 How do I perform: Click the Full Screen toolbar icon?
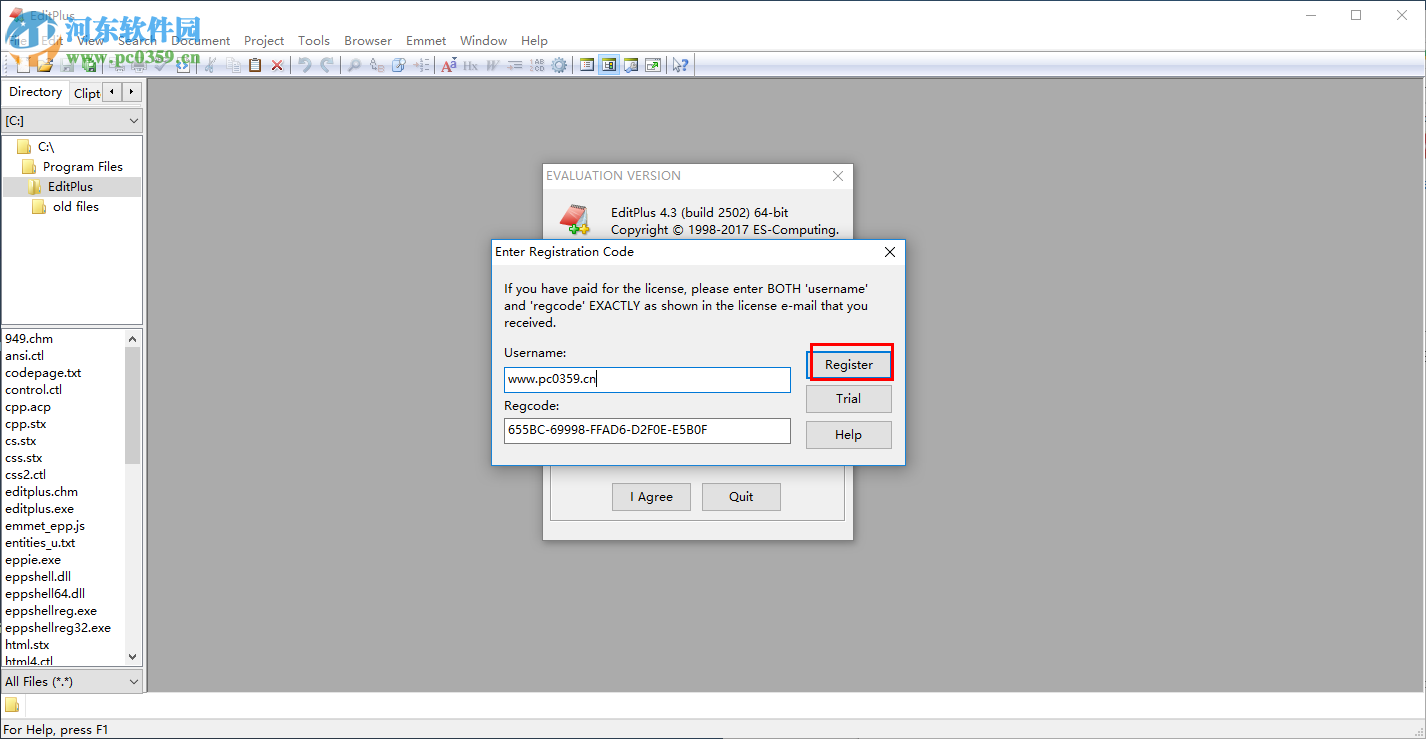pyautogui.click(x=653, y=65)
